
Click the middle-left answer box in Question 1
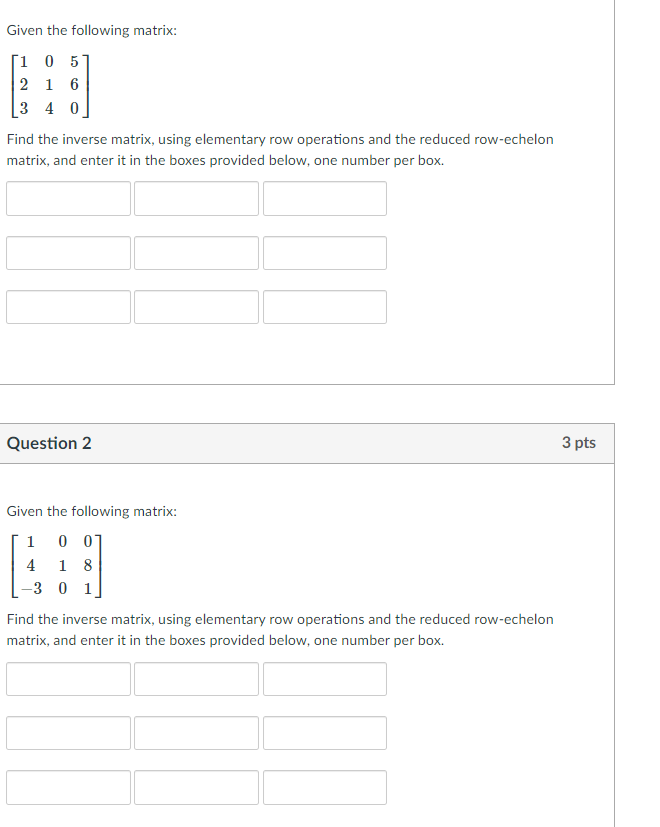68,252
